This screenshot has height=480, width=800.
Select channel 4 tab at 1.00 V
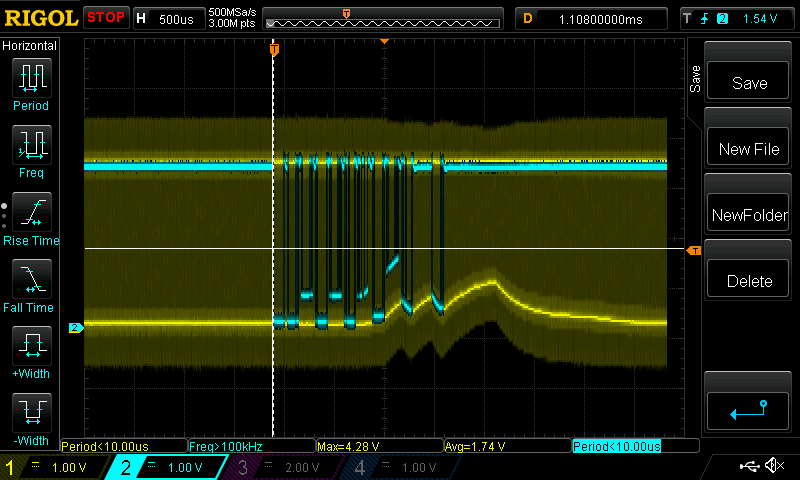pyautogui.click(x=401, y=467)
